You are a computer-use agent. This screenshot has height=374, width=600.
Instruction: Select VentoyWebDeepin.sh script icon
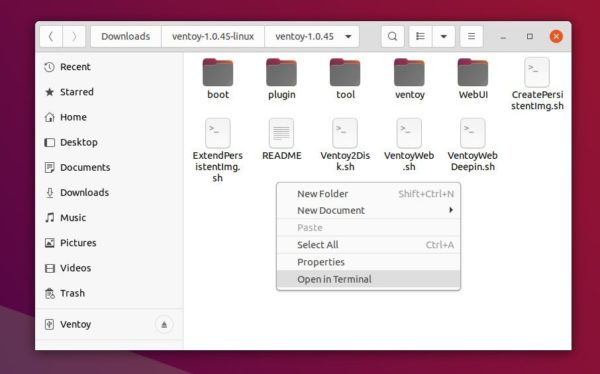[x=473, y=133]
